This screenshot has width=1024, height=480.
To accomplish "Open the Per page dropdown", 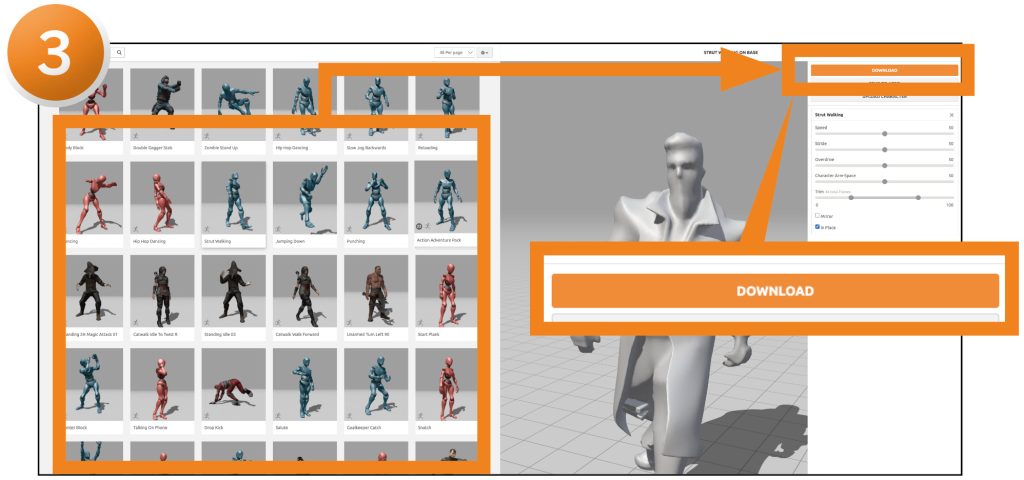I will coord(455,52).
